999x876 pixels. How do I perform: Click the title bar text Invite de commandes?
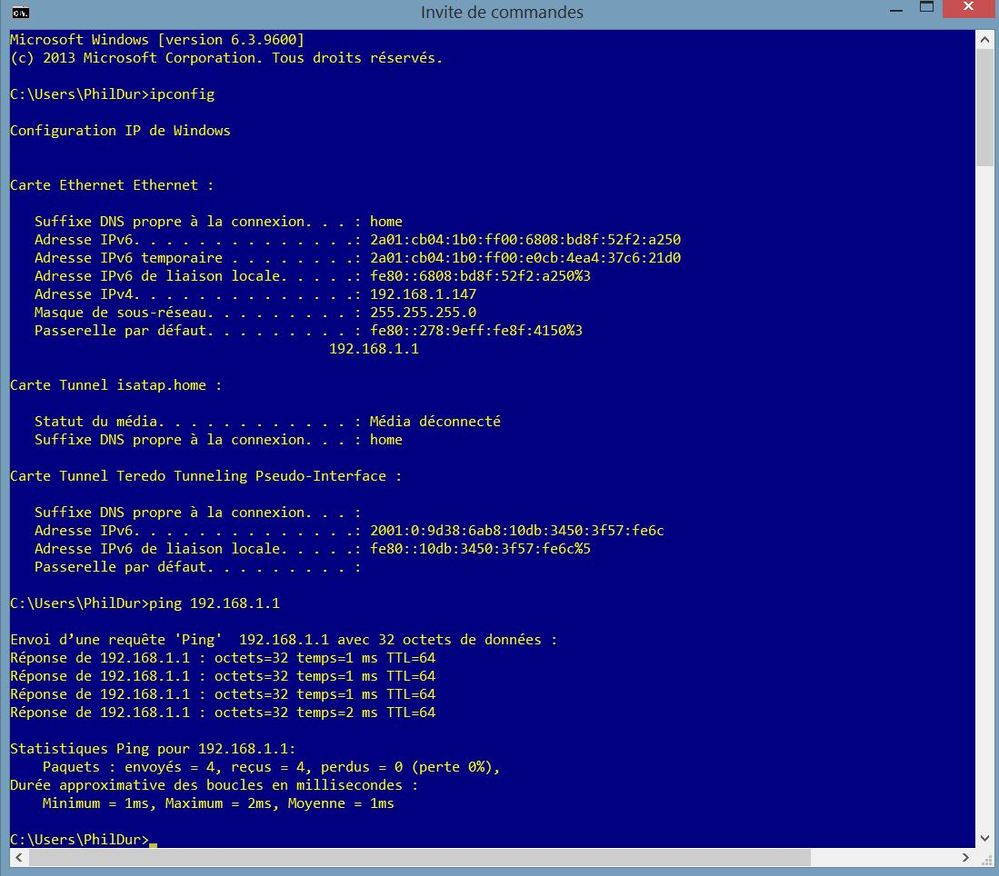tap(501, 12)
